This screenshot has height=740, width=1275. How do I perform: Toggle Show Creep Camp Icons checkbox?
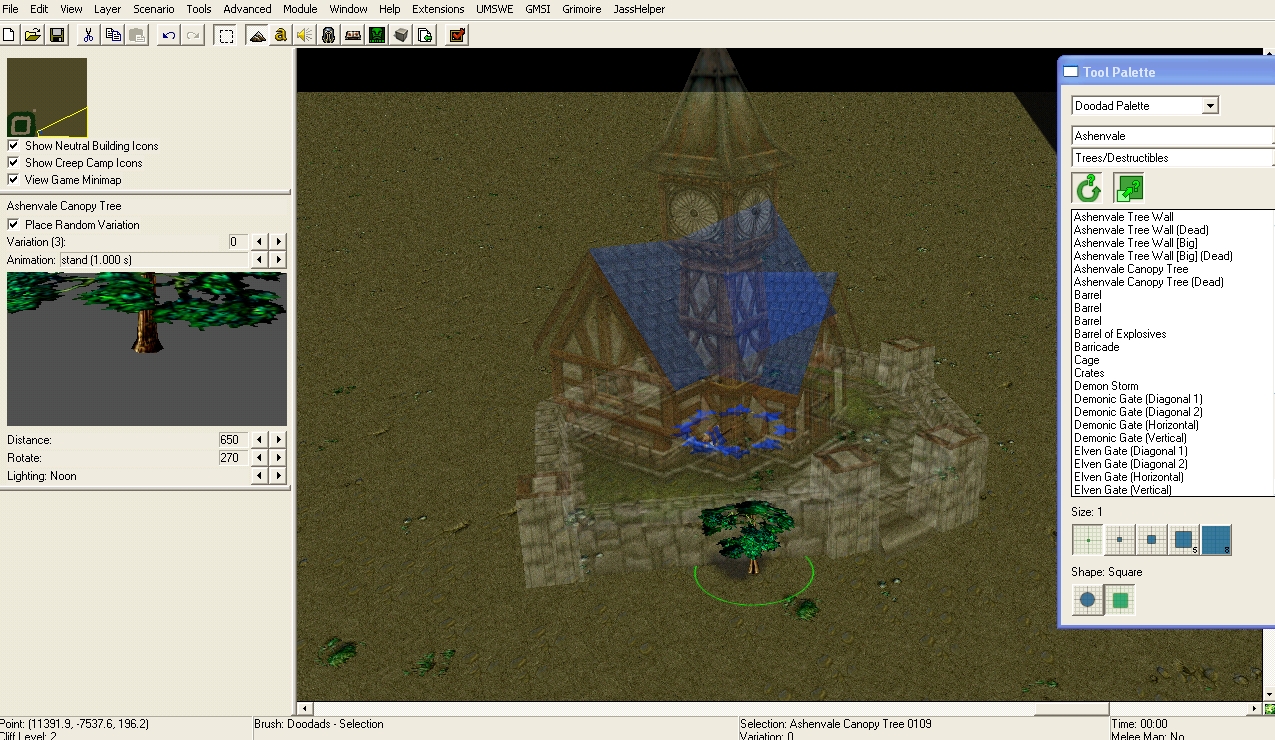(x=13, y=163)
